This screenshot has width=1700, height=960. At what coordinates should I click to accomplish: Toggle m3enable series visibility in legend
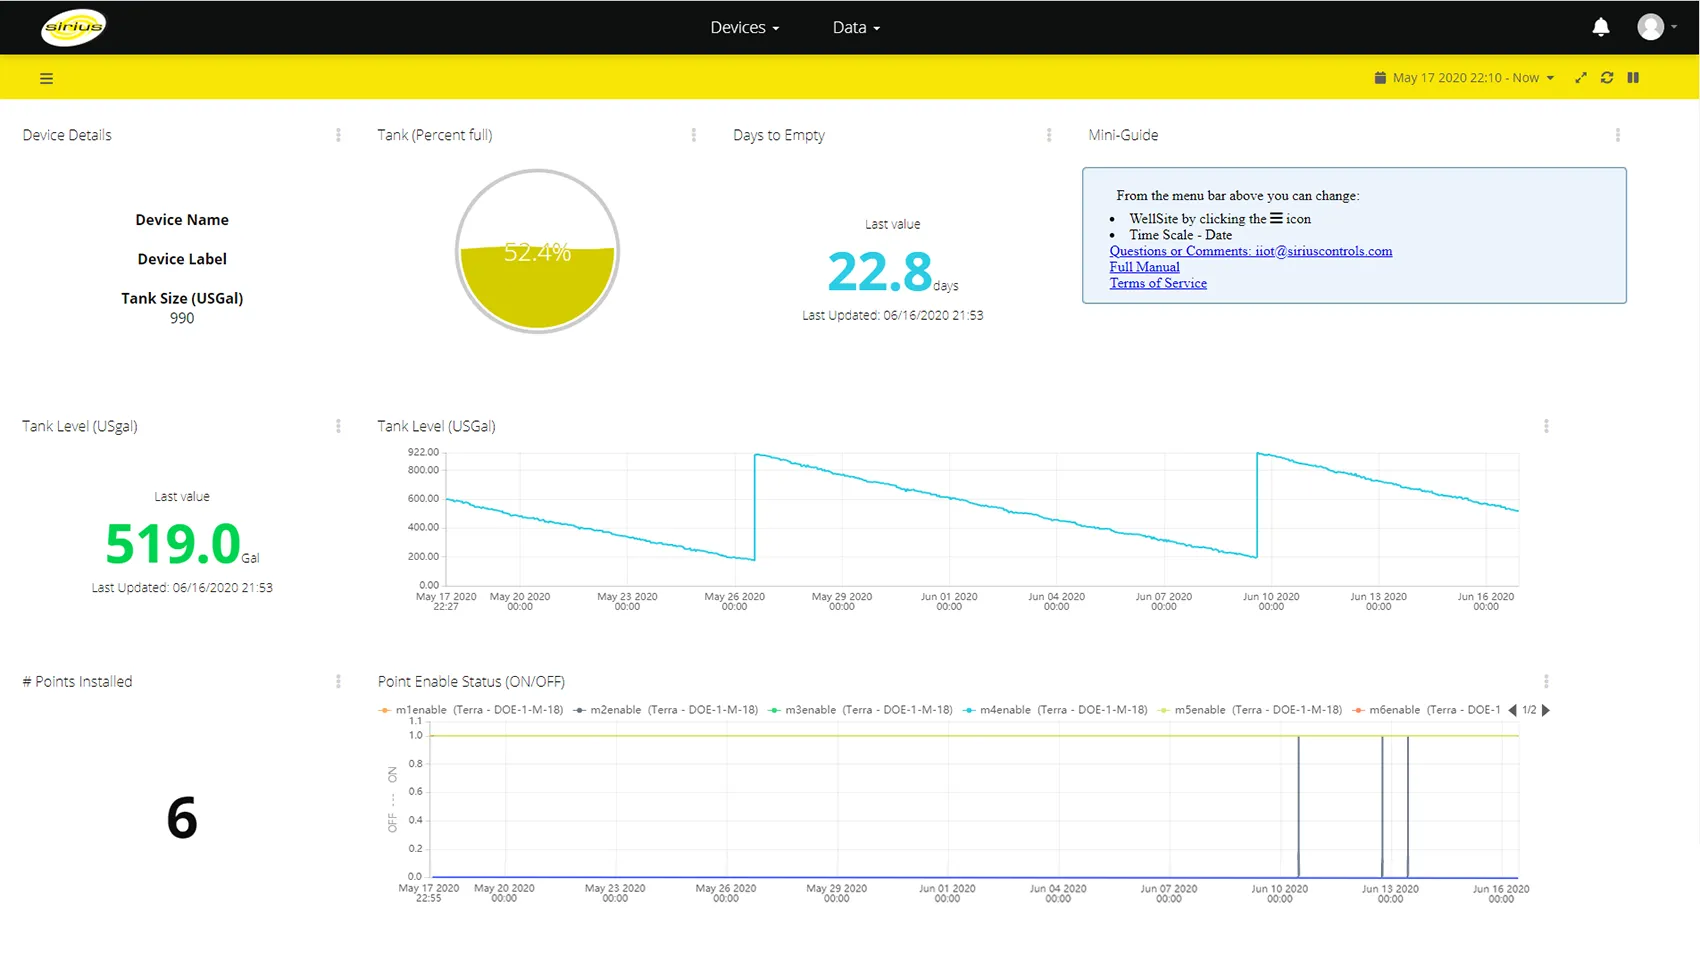pos(860,710)
